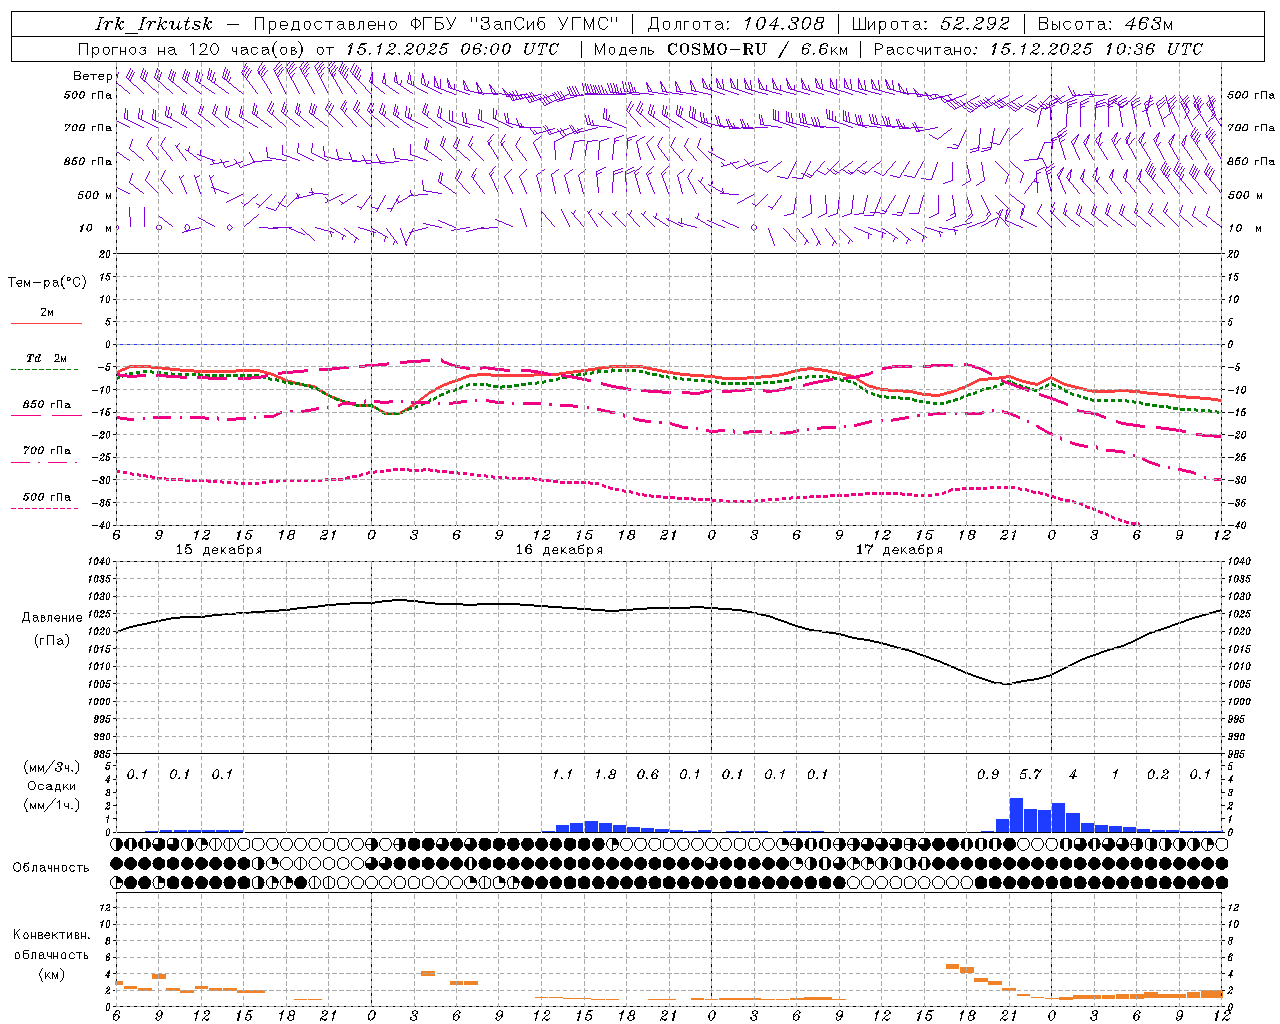The height and width of the screenshot is (1024, 1280).
Task: Select the text ФГБУ "ЗапСиб УГМС"
Action: [x=515, y=24]
